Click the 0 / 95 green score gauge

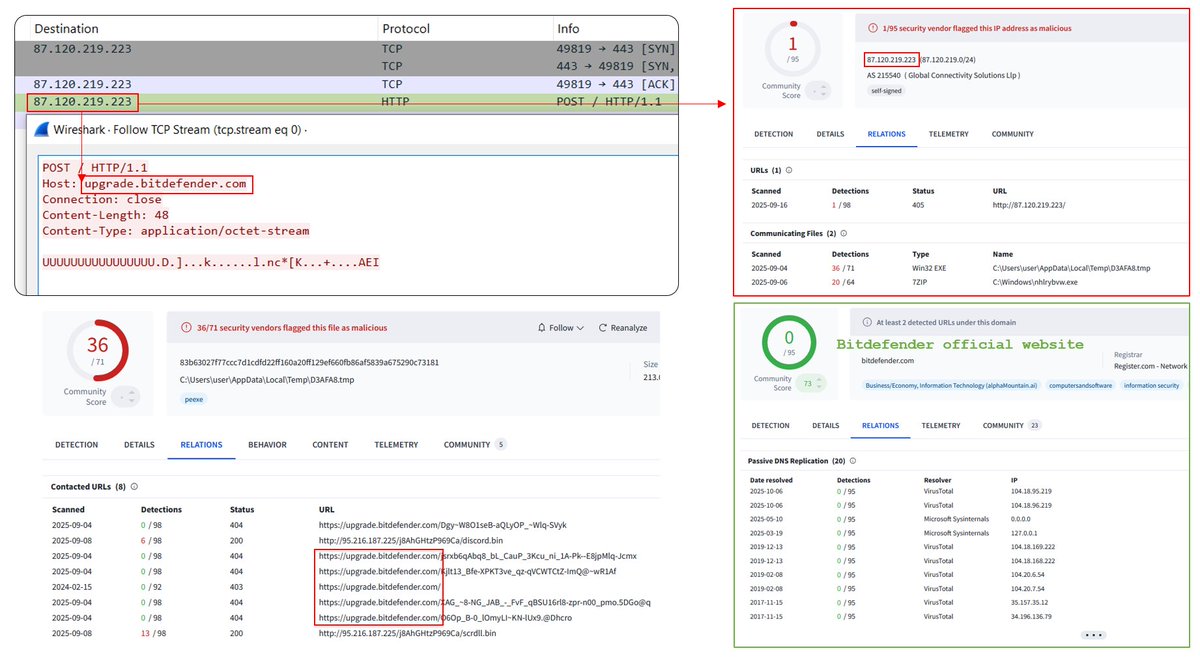click(790, 342)
